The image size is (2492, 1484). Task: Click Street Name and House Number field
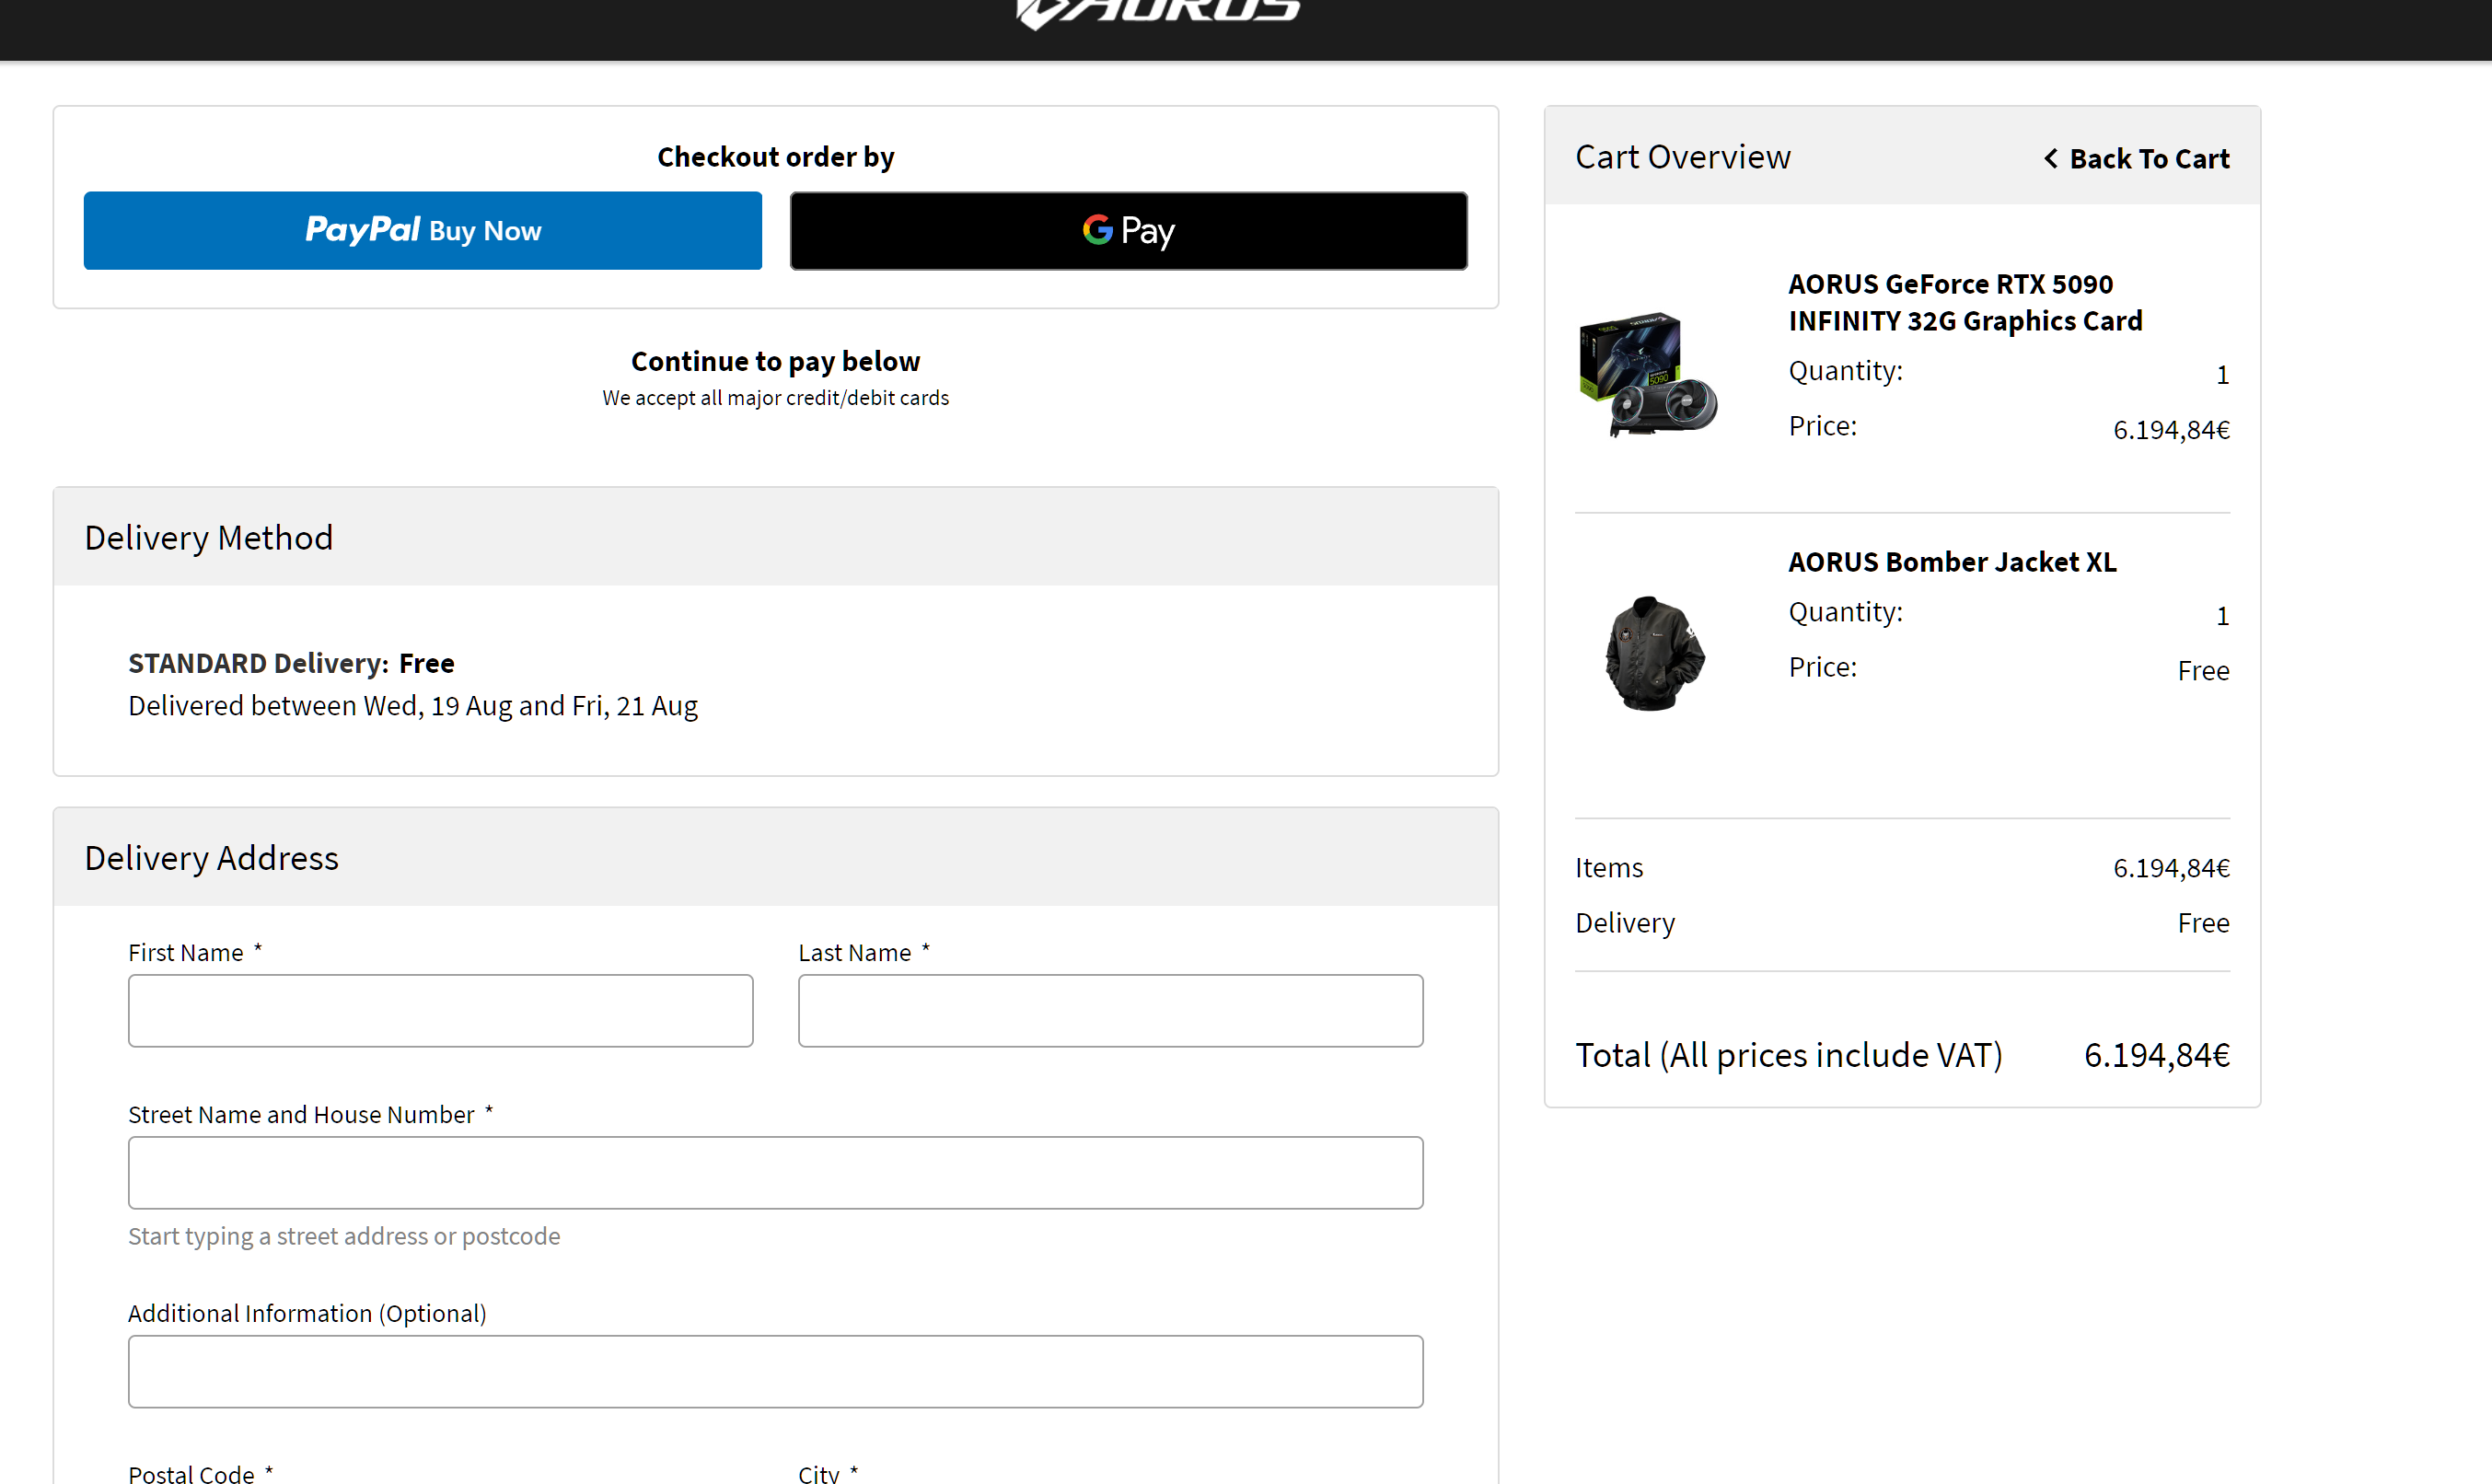point(776,1173)
